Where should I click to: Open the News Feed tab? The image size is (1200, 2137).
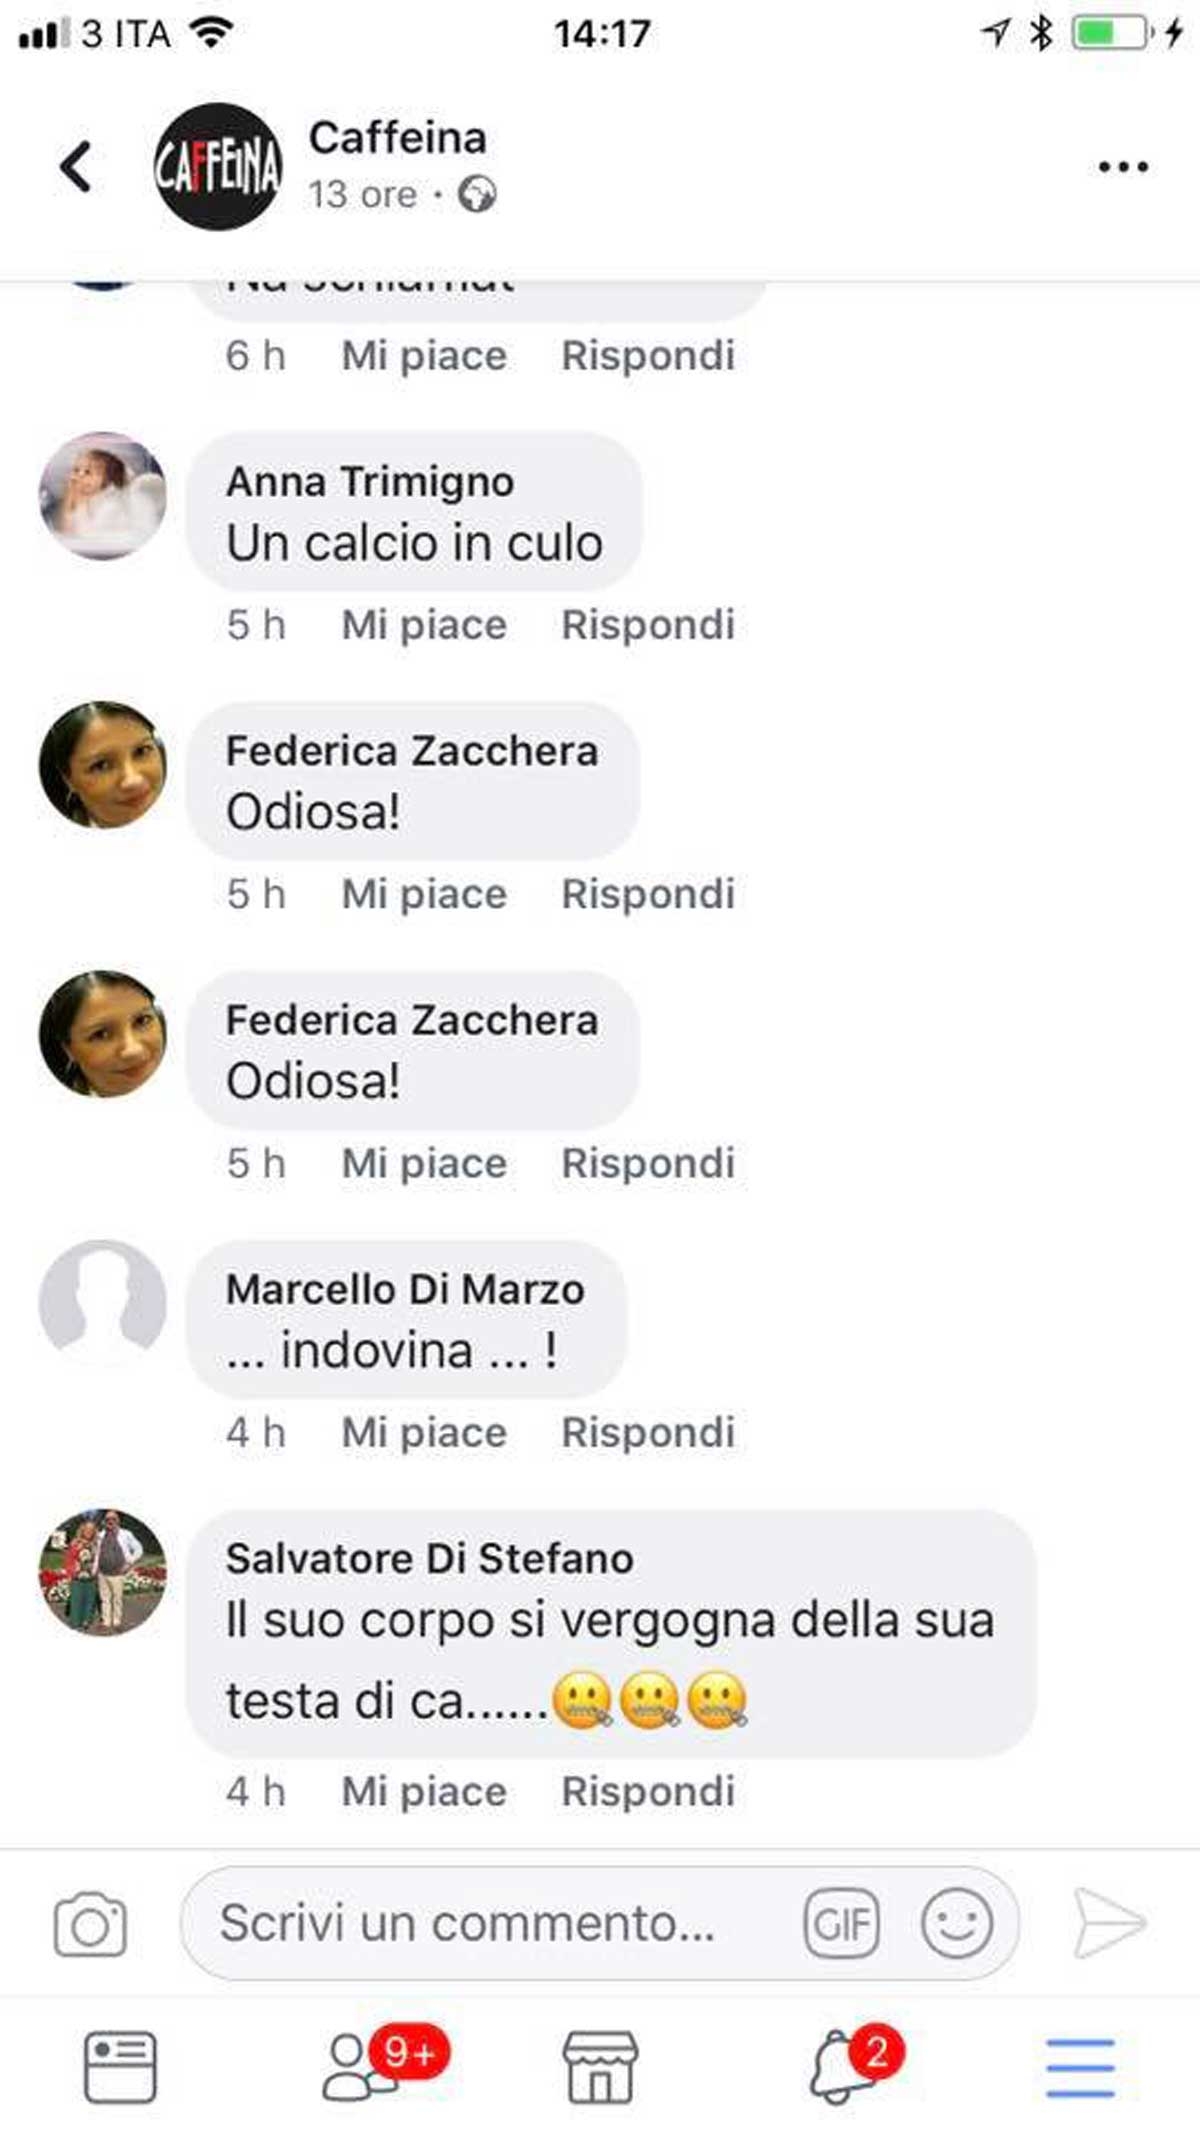120,2066
